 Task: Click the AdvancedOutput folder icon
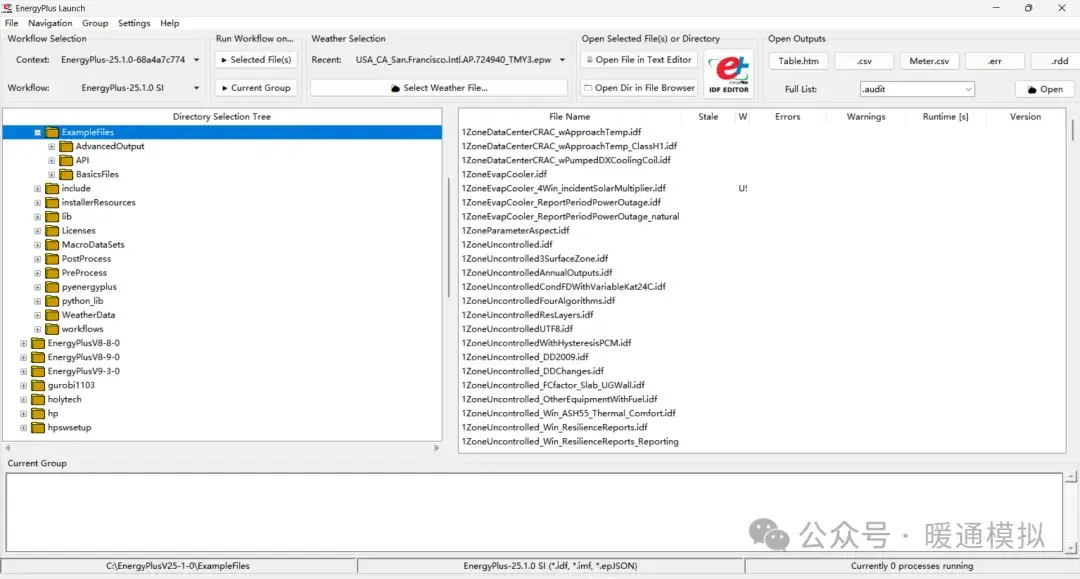[x=66, y=146]
